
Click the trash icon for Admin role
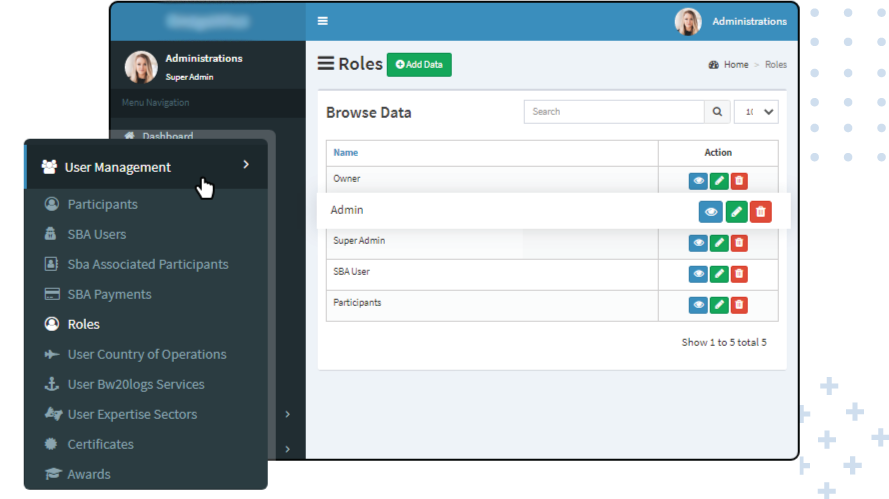tap(761, 212)
